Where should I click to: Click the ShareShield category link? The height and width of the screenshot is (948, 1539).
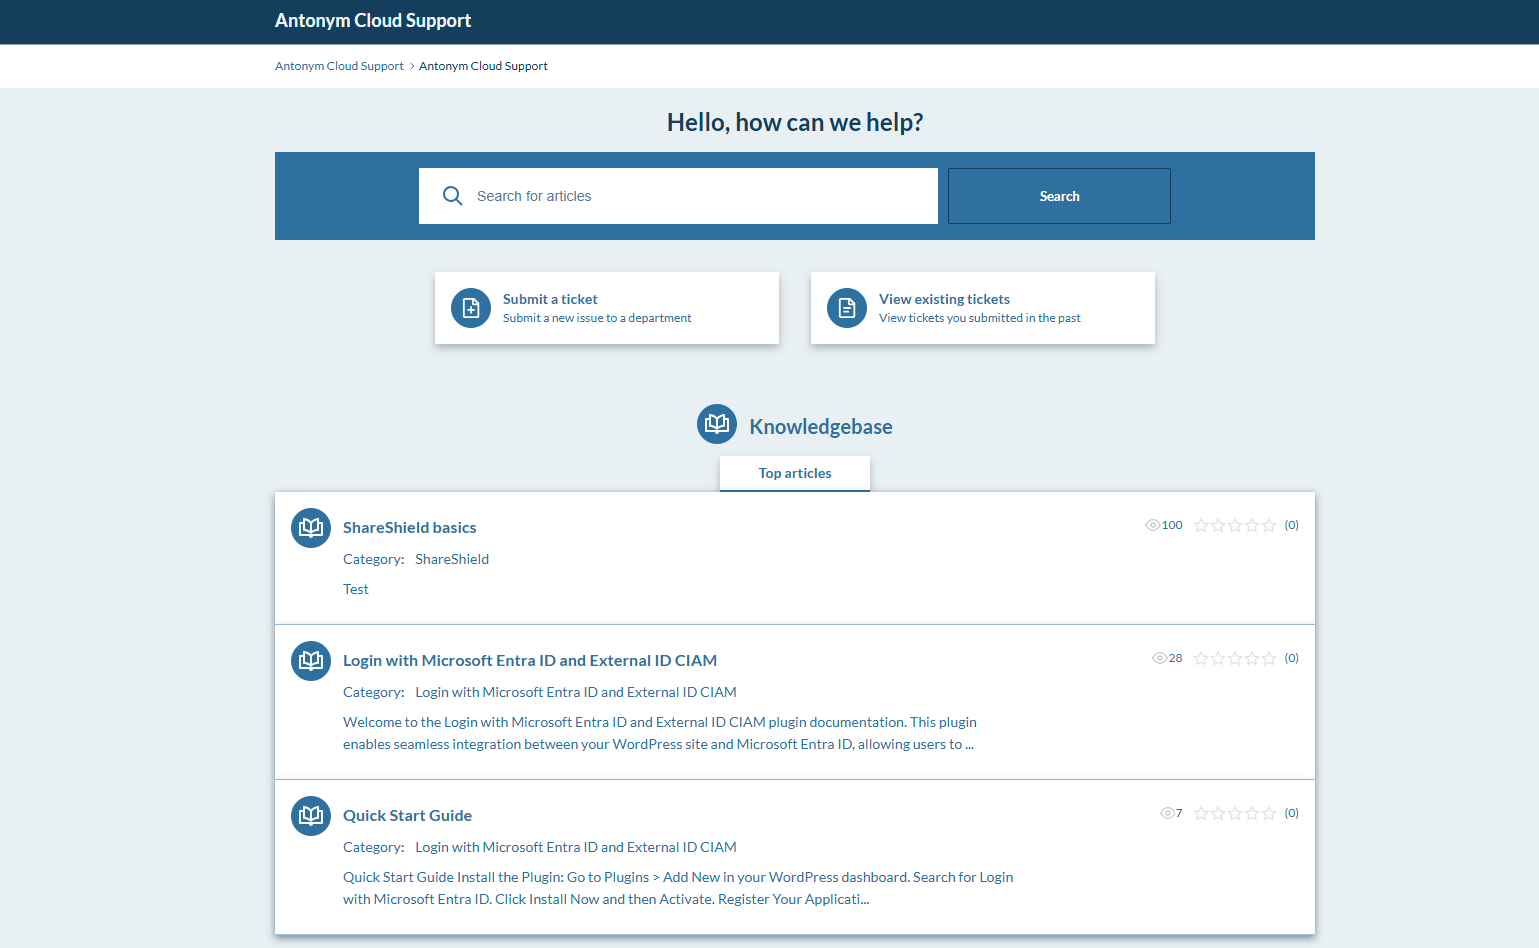[452, 559]
